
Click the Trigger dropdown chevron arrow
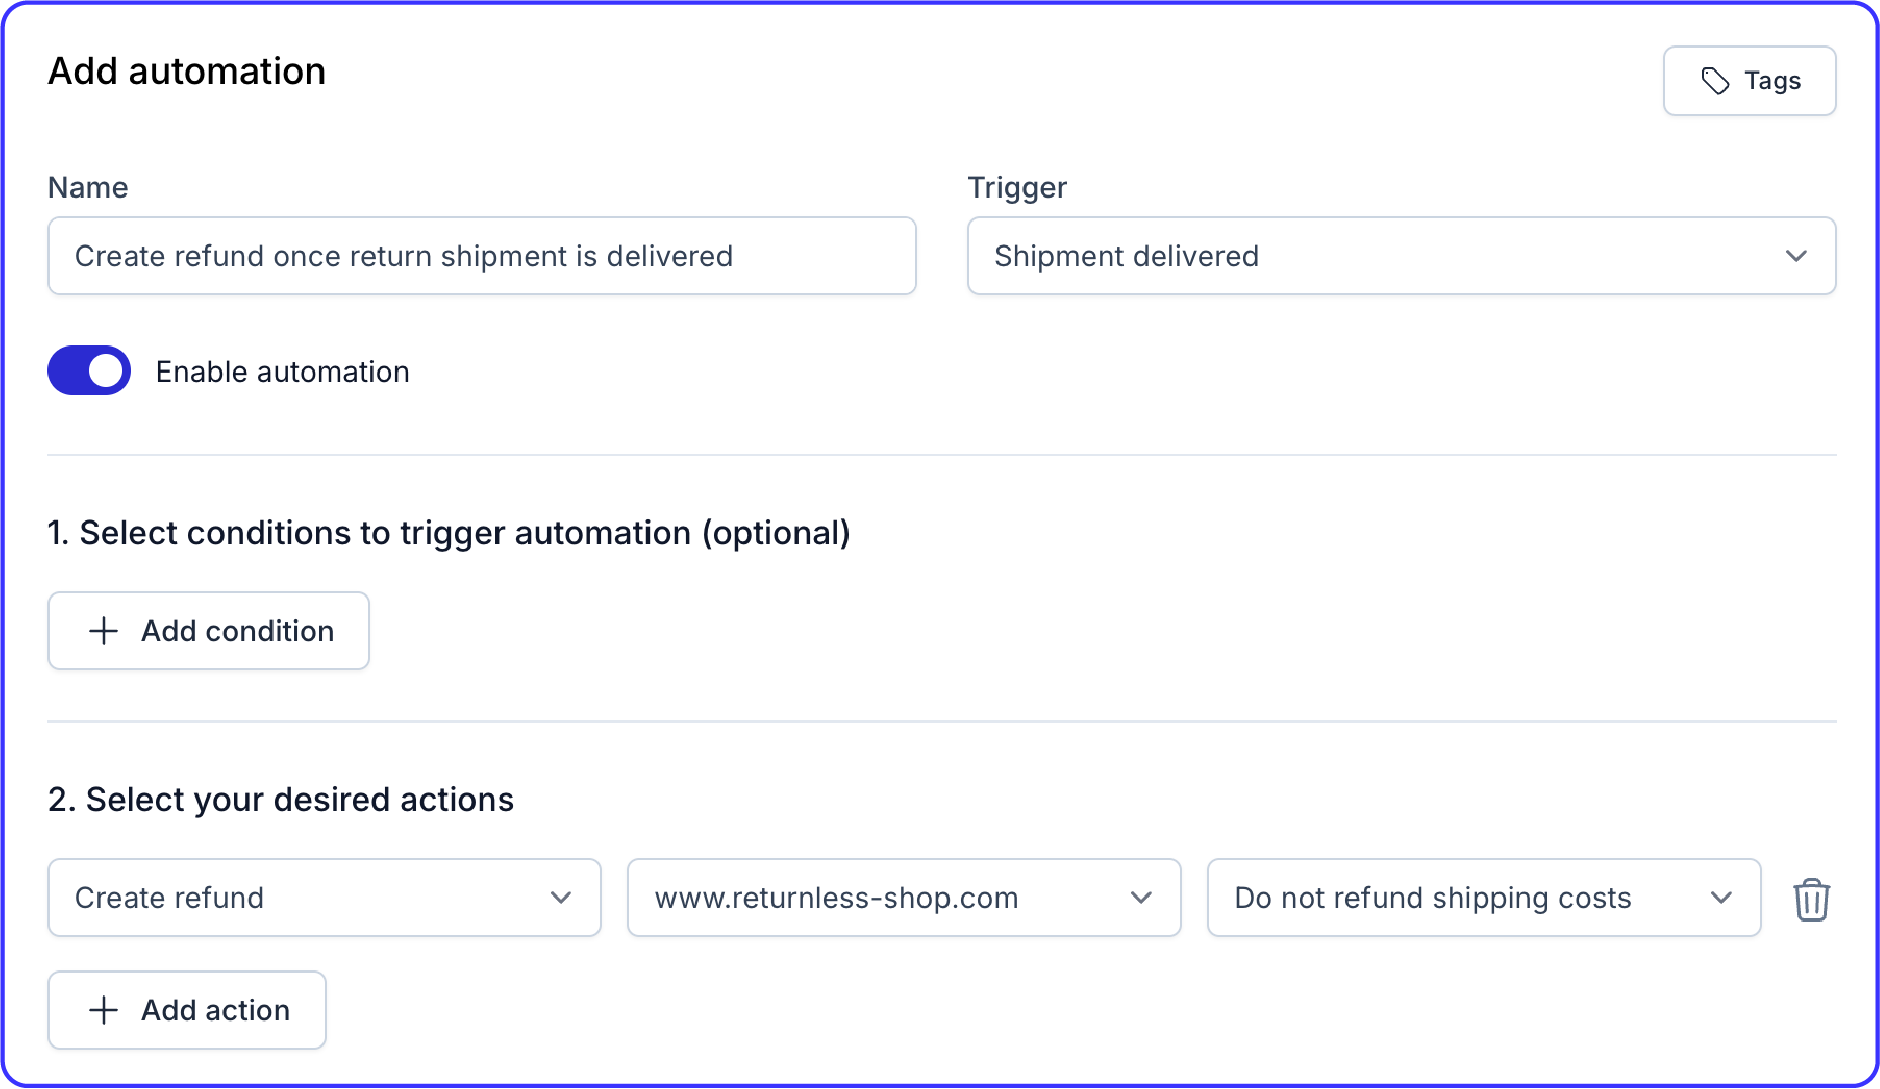click(x=1796, y=256)
